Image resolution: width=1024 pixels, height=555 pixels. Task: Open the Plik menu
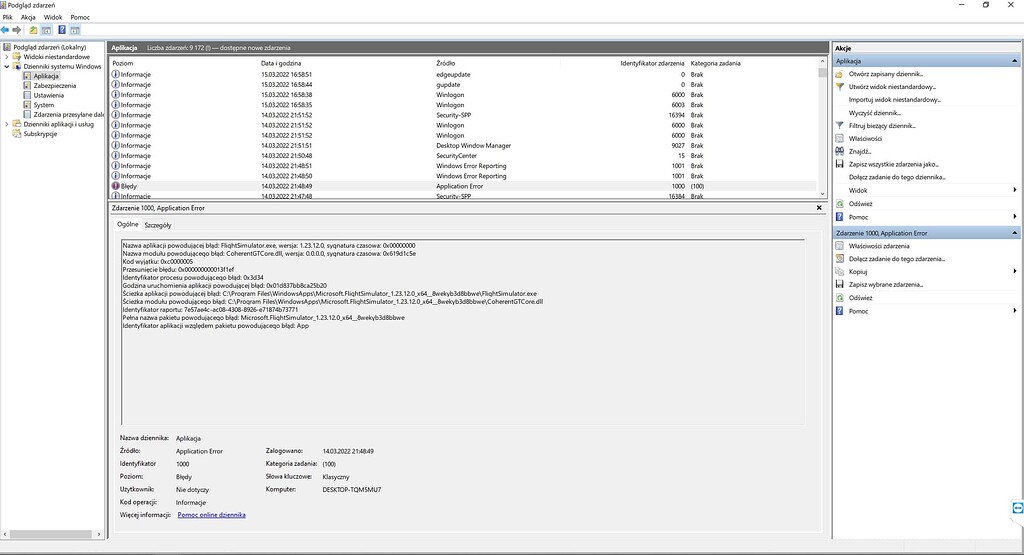click(8, 17)
